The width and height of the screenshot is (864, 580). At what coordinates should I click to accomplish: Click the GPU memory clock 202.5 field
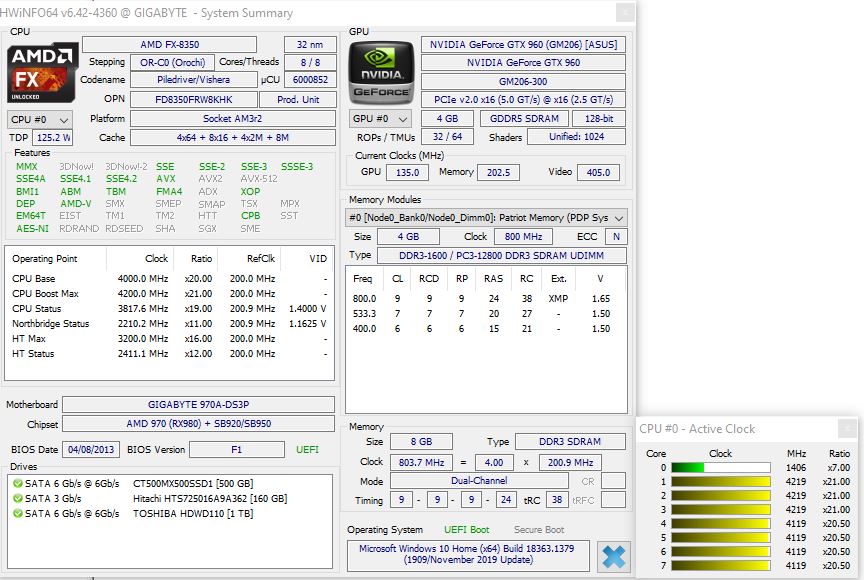click(498, 172)
